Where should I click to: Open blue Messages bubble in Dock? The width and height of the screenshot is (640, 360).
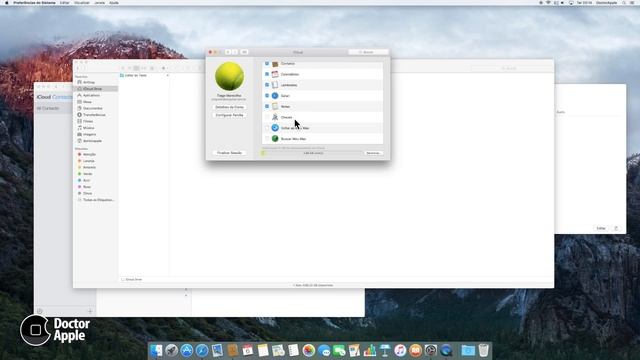pyautogui.click(x=324, y=350)
